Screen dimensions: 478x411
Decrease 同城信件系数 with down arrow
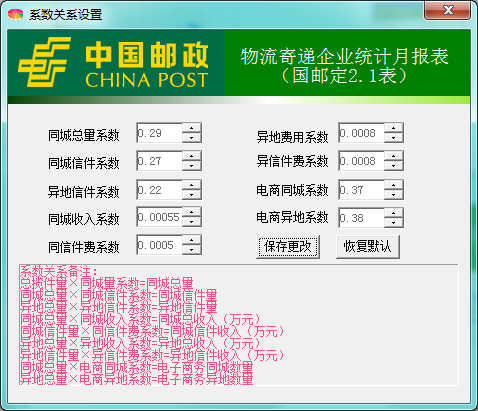point(191,166)
